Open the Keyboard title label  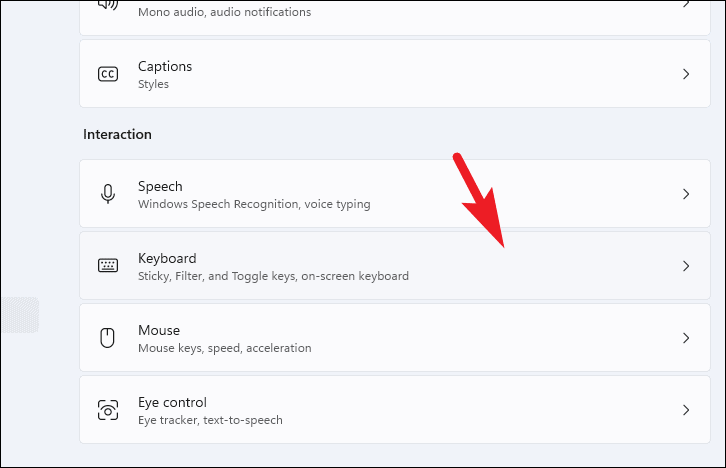(x=167, y=258)
